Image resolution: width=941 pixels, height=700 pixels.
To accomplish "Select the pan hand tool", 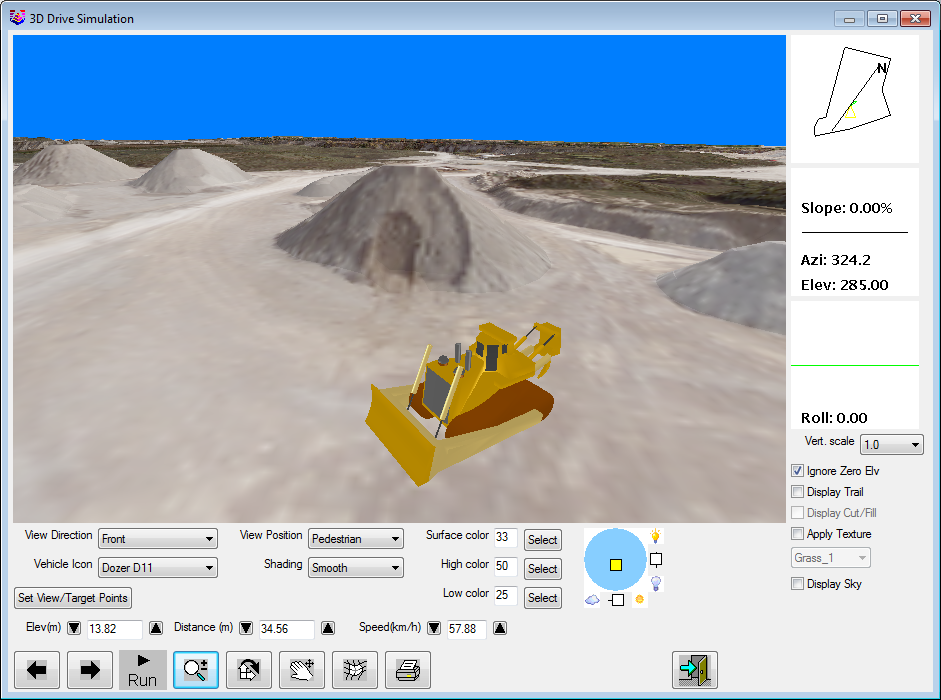I will pos(302,669).
